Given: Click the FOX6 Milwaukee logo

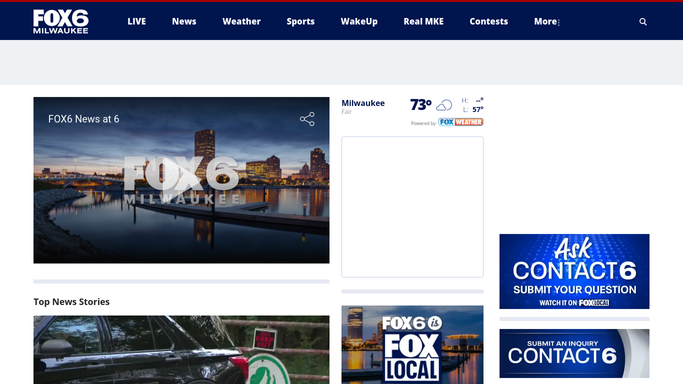Looking at the screenshot, I should [x=61, y=21].
